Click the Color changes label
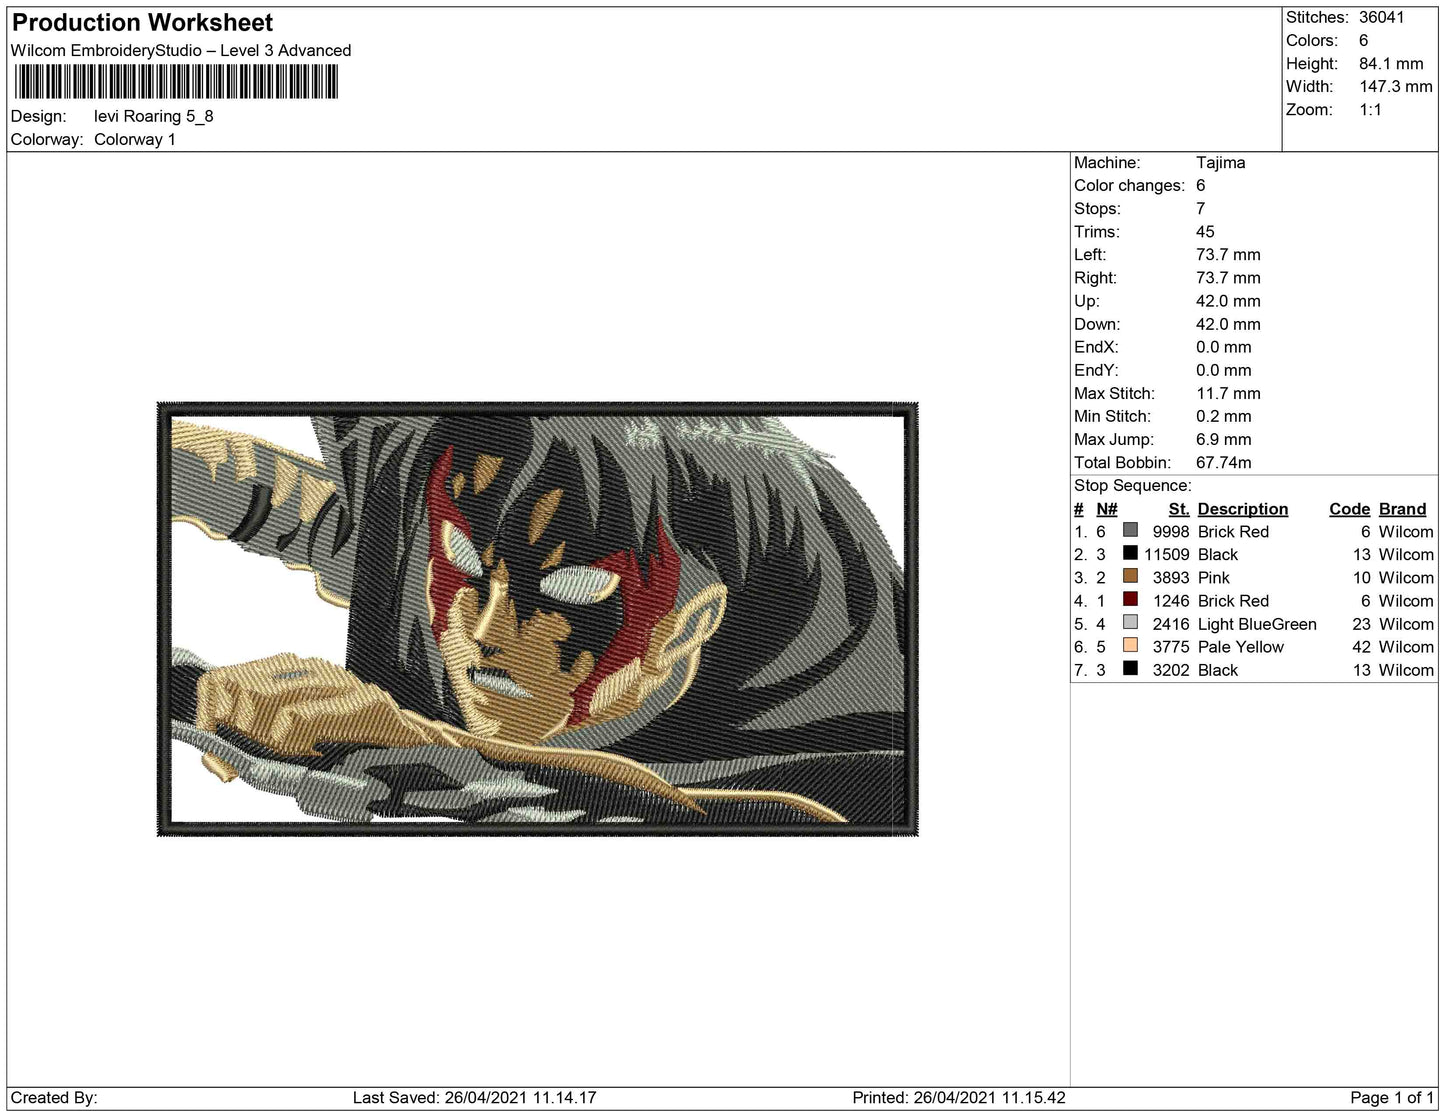This screenshot has height=1112, width=1445. (x=1129, y=185)
